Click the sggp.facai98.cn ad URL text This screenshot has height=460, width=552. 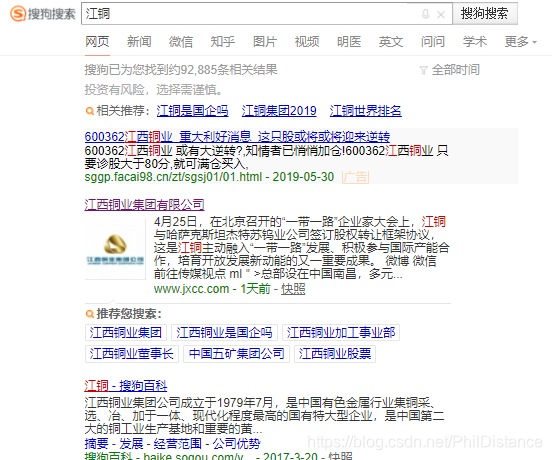click(173, 177)
